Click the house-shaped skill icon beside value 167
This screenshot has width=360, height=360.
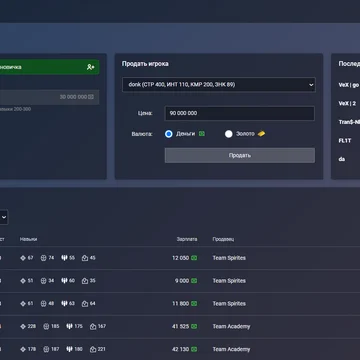[x=93, y=326]
